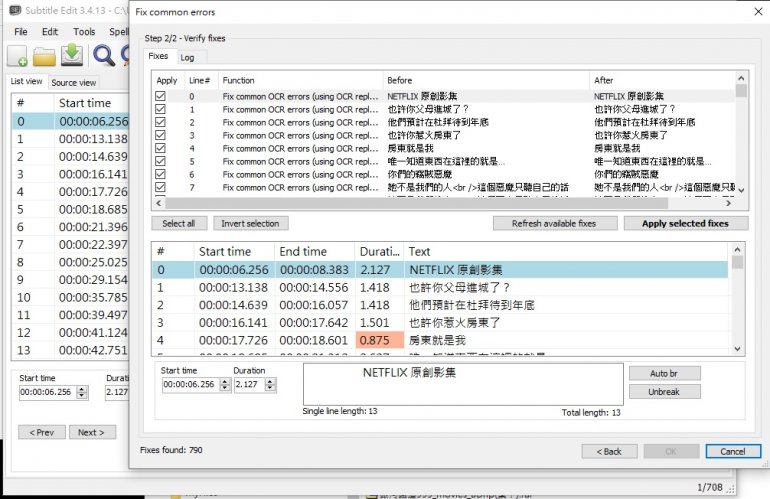This screenshot has height=499, width=770.
Task: Click the After column header
Action: tap(662, 80)
